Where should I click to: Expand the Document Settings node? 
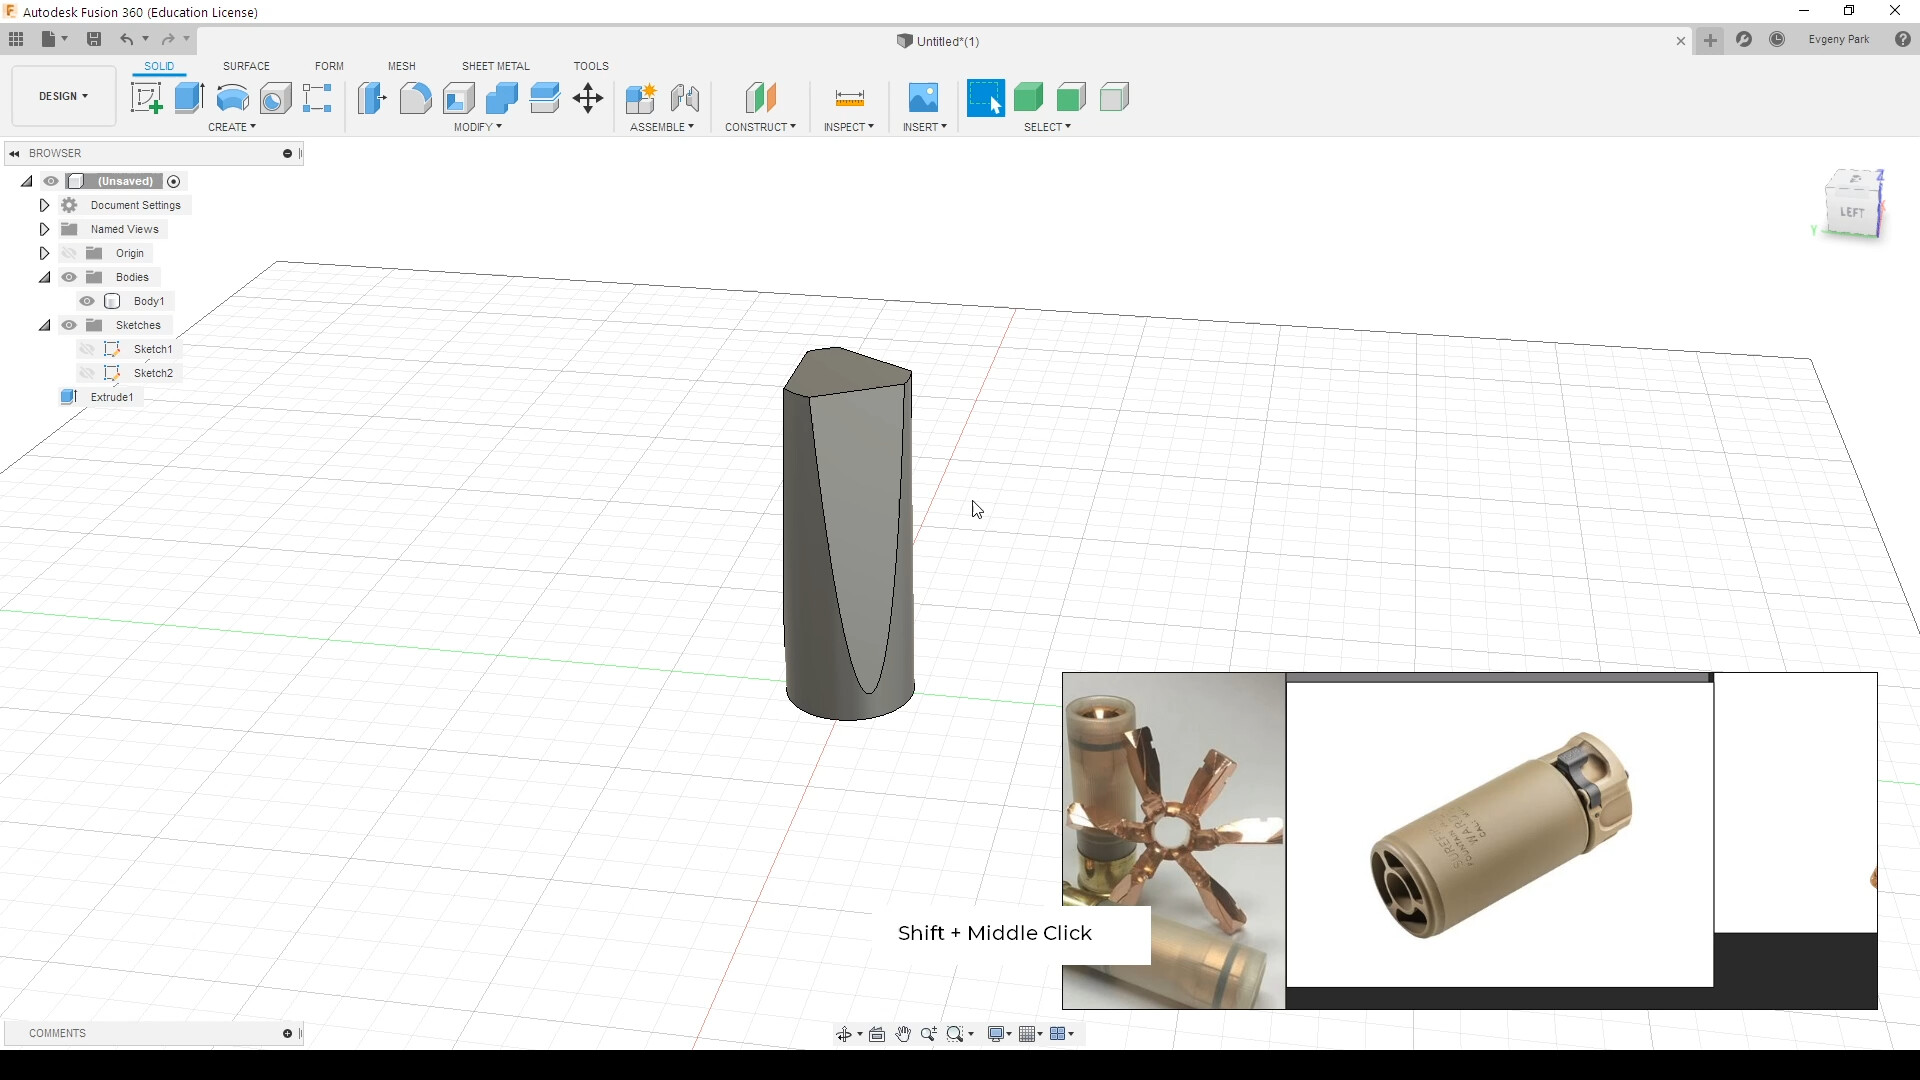coord(44,205)
